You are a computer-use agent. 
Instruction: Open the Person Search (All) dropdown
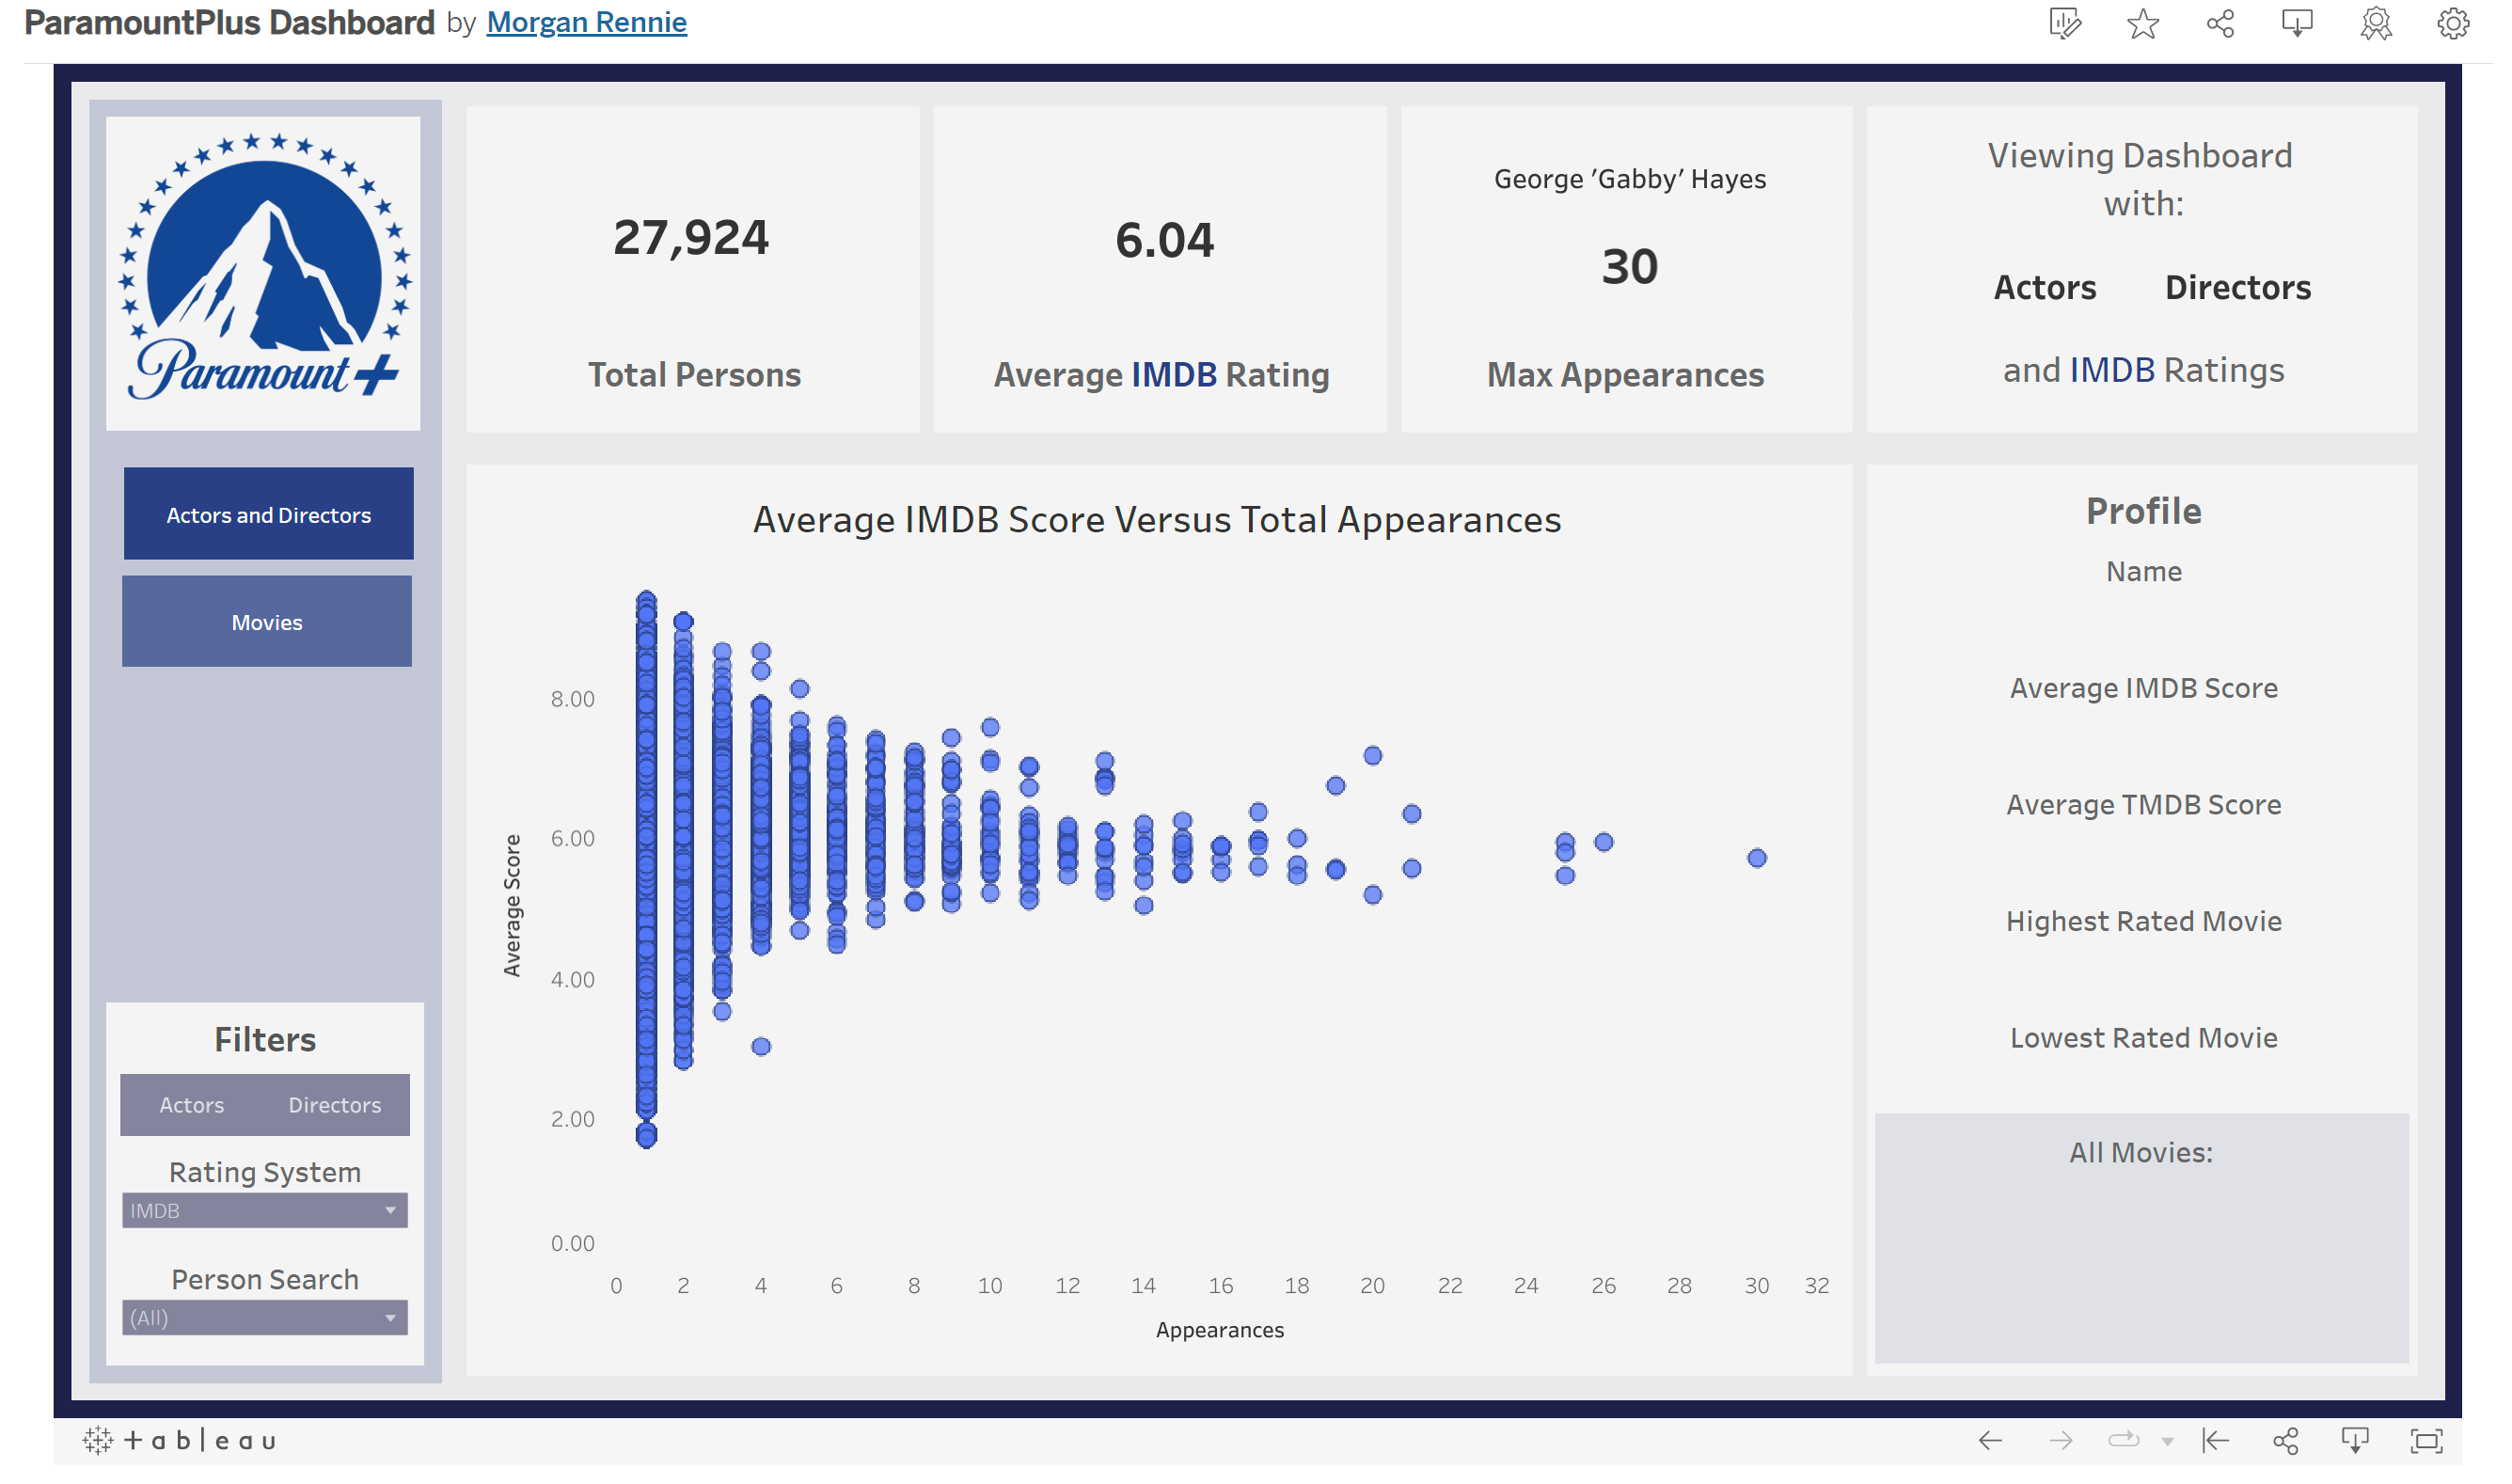[265, 1317]
